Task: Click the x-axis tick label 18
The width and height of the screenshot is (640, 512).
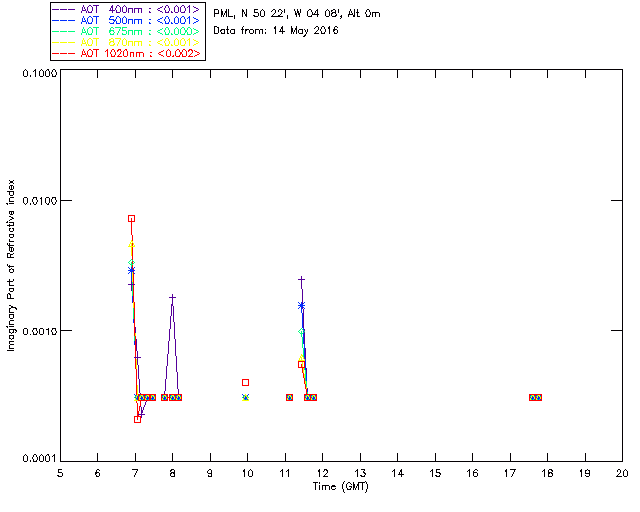Action: [547, 473]
